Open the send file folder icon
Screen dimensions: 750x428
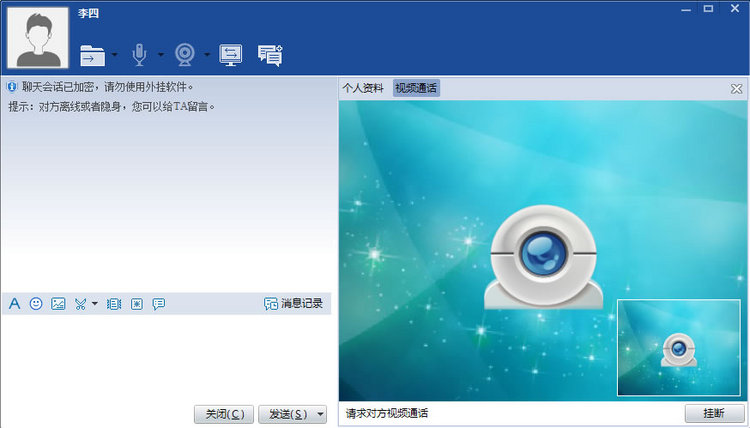(x=93, y=55)
